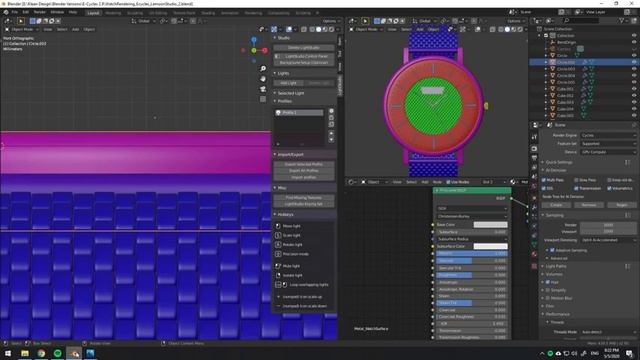Click the Remove button under Node Tree for AI Denoiser
Image resolution: width=640 pixels, height=360 pixels.
[589, 205]
